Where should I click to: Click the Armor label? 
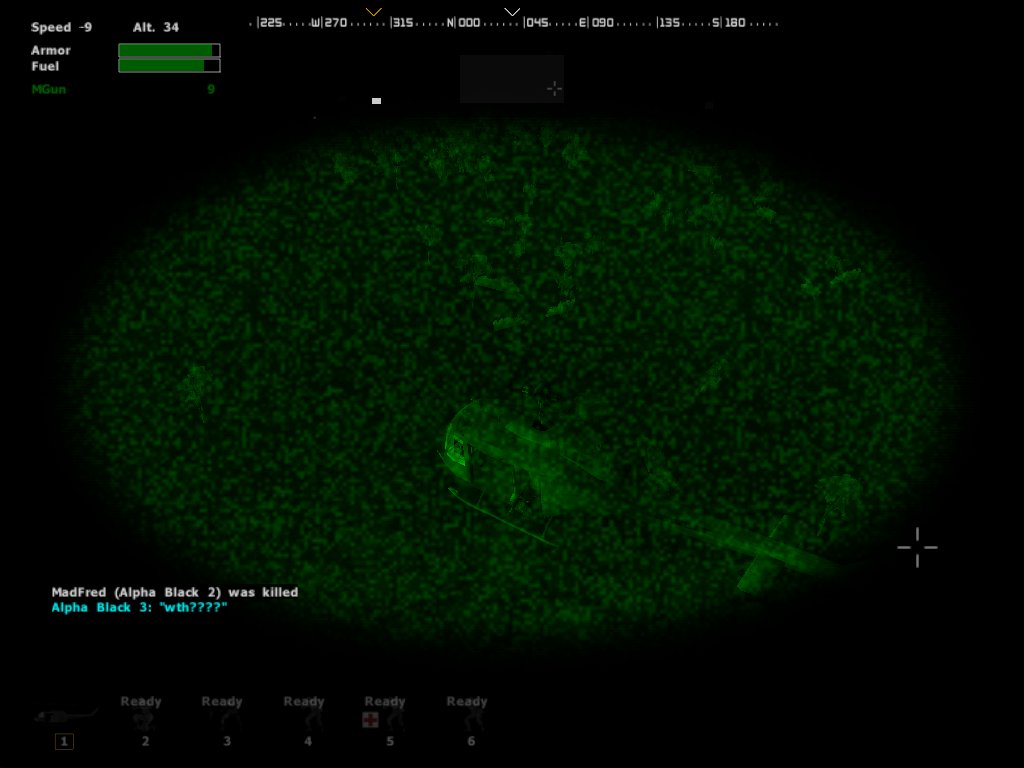[51, 50]
